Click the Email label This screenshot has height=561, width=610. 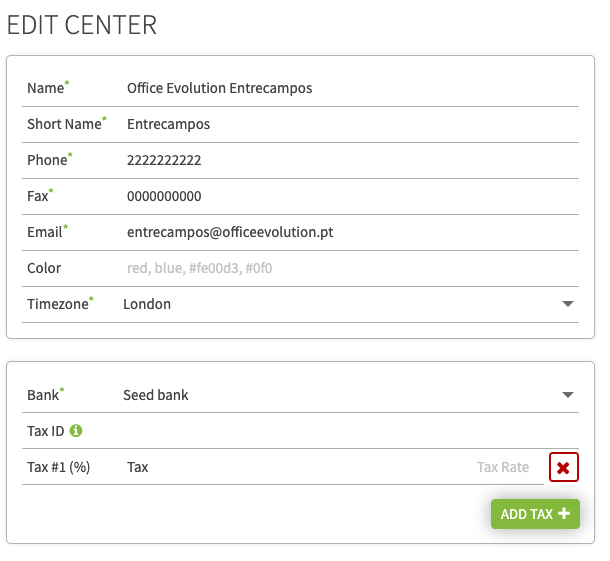(47, 232)
